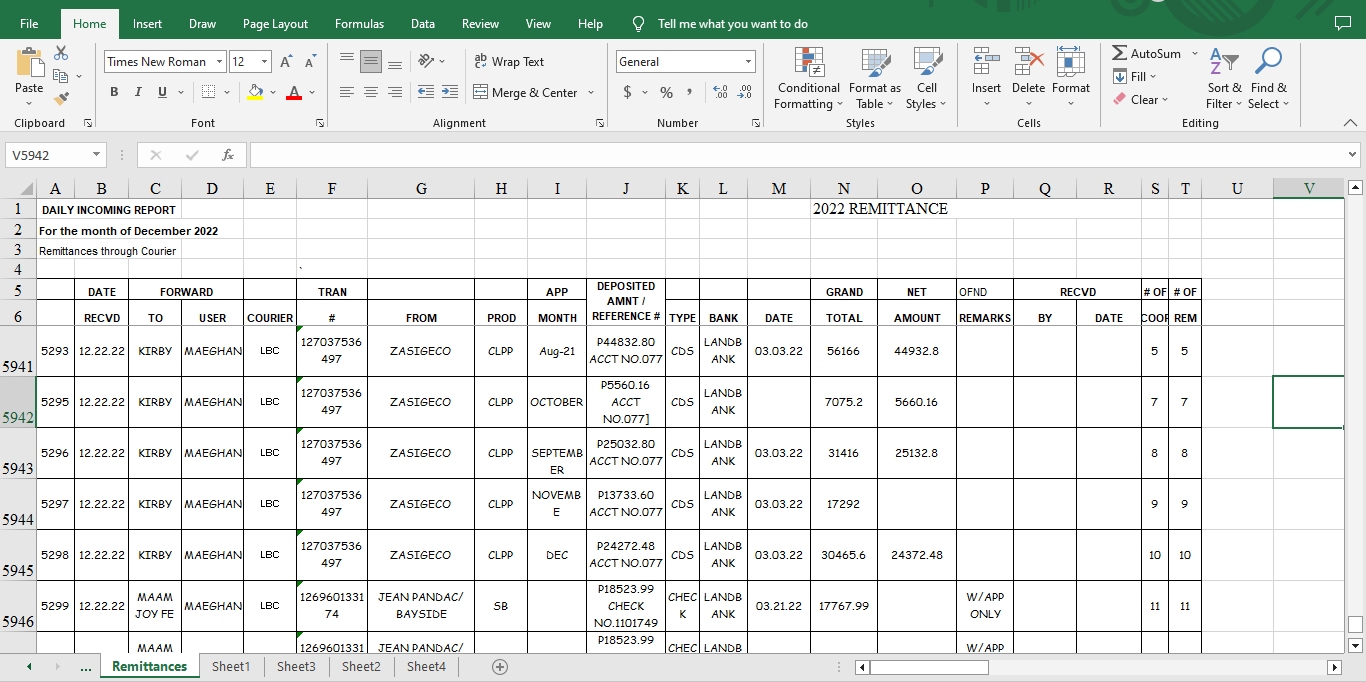Align text to bottom
This screenshot has height=682, width=1366.
coord(395,62)
